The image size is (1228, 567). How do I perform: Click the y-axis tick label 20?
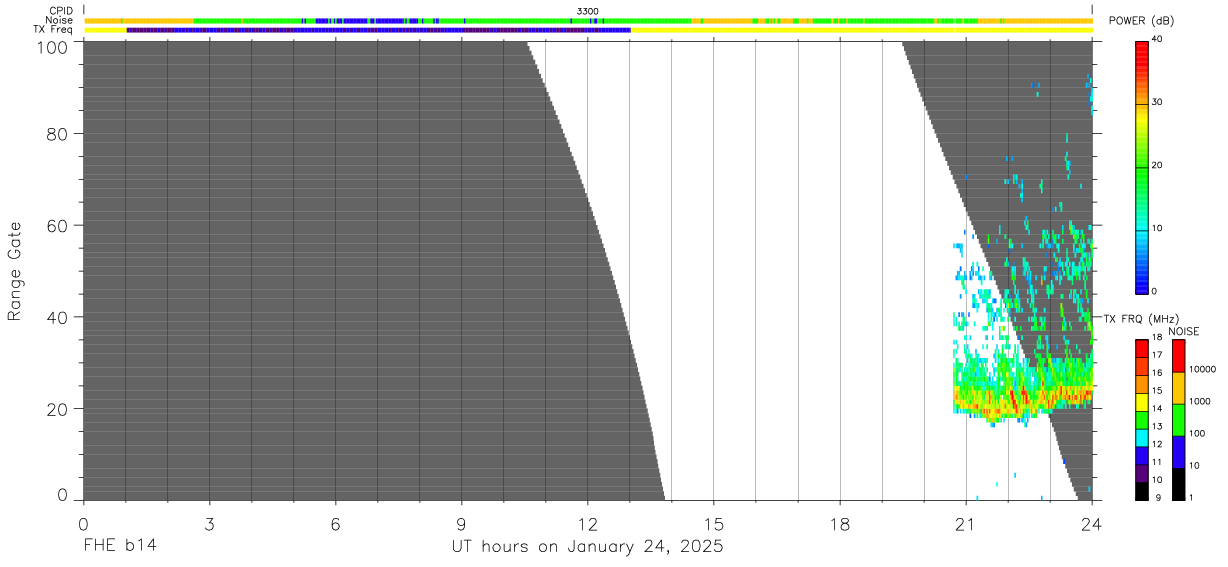[58, 409]
